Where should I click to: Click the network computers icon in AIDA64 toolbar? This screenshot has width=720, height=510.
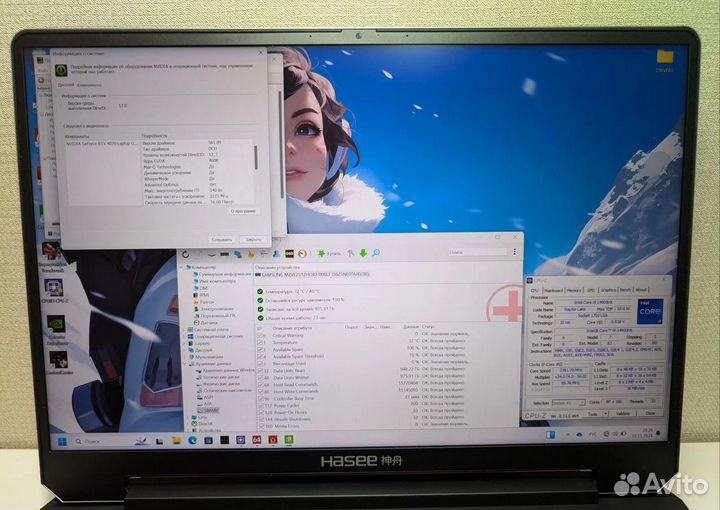point(238,254)
